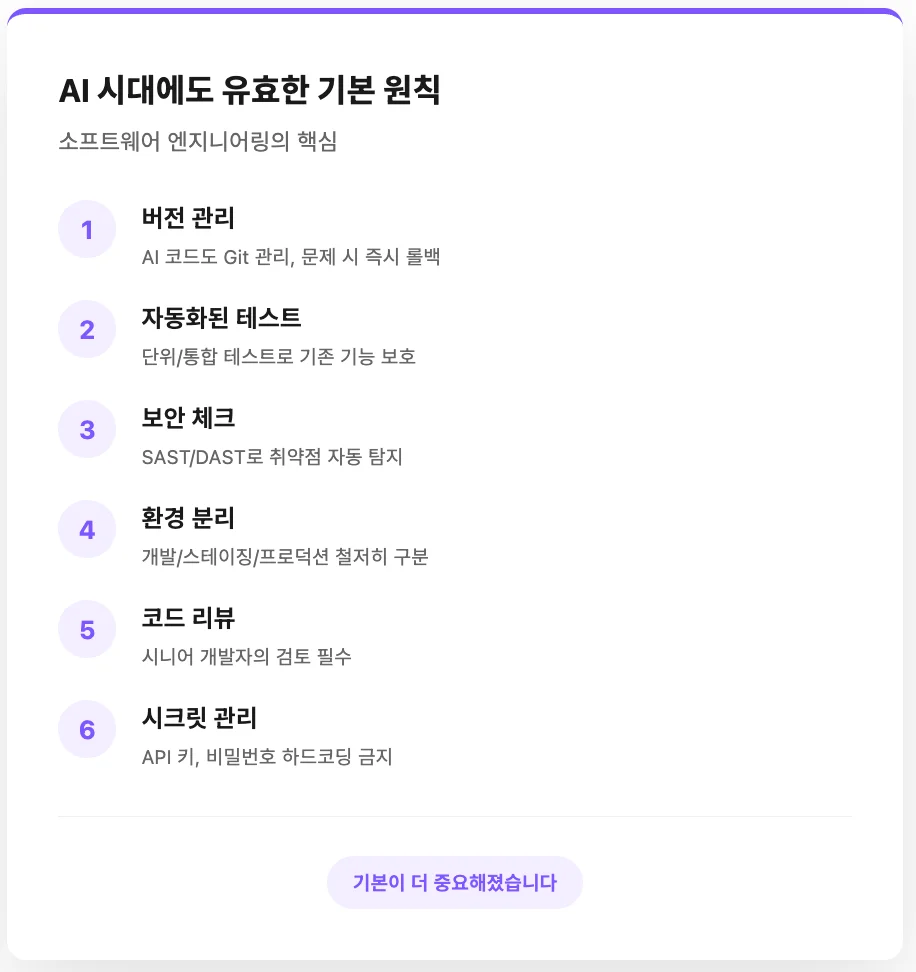Click the 코드 리뷰 heading
This screenshot has width=916, height=972.
(x=188, y=618)
